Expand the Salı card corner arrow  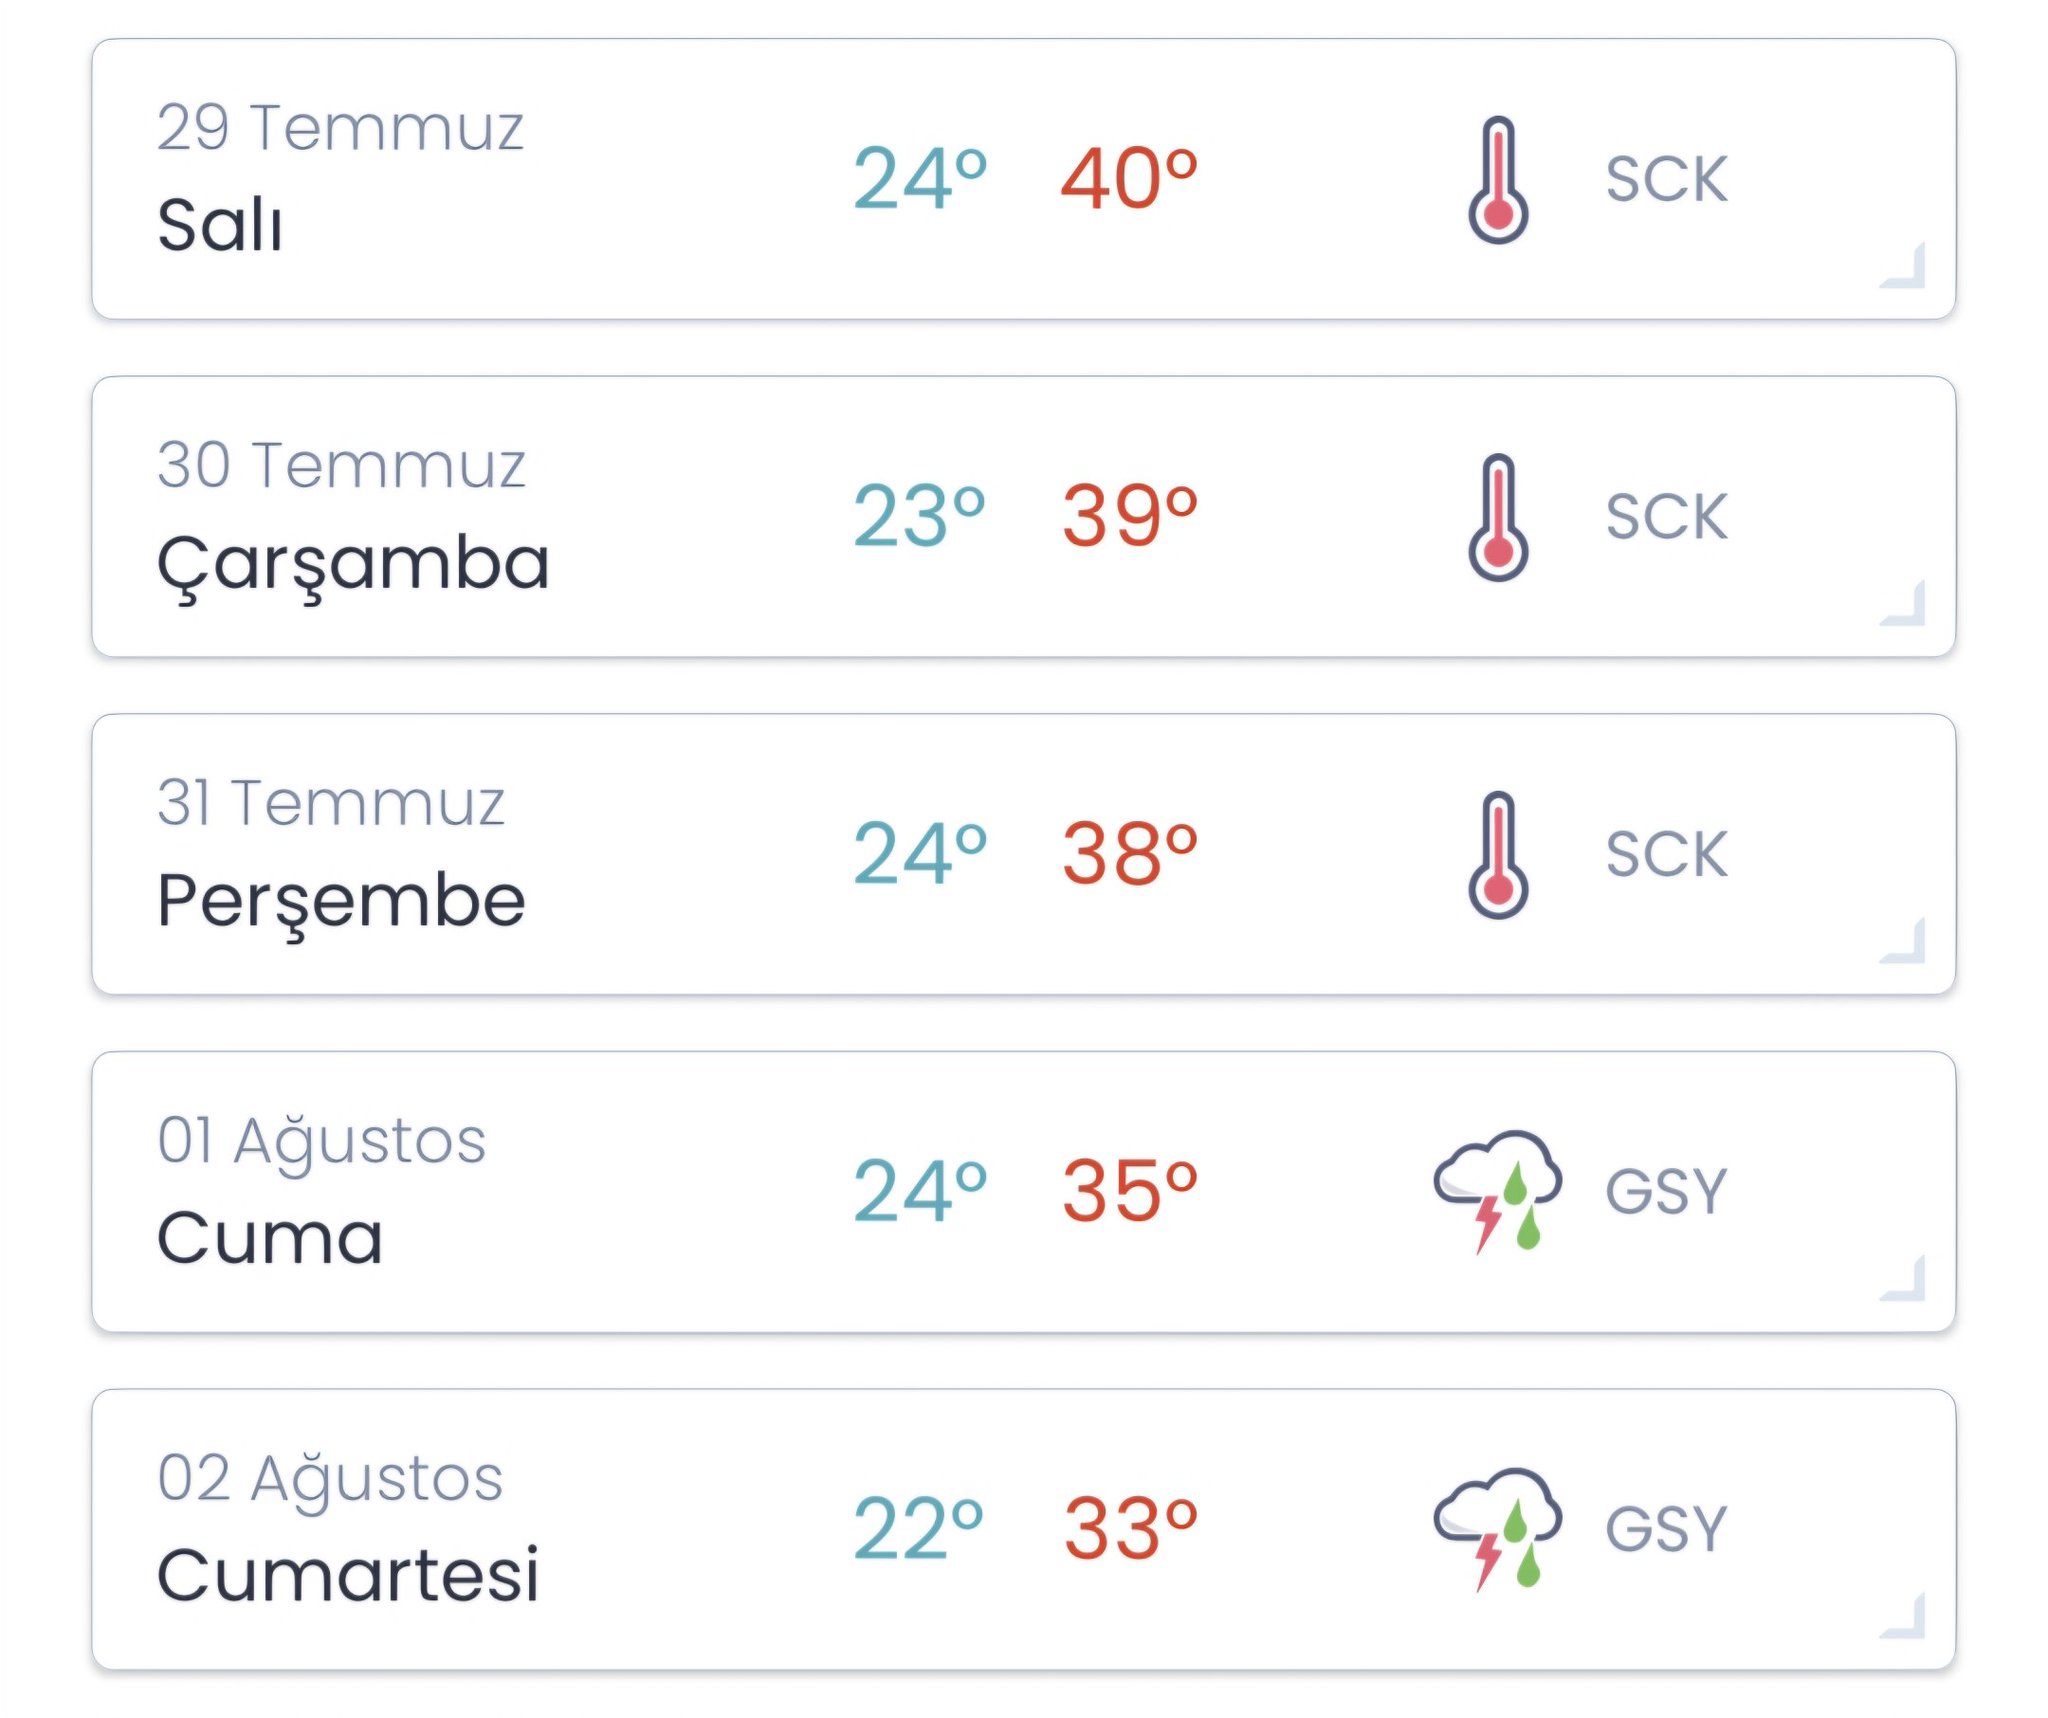(x=1905, y=267)
